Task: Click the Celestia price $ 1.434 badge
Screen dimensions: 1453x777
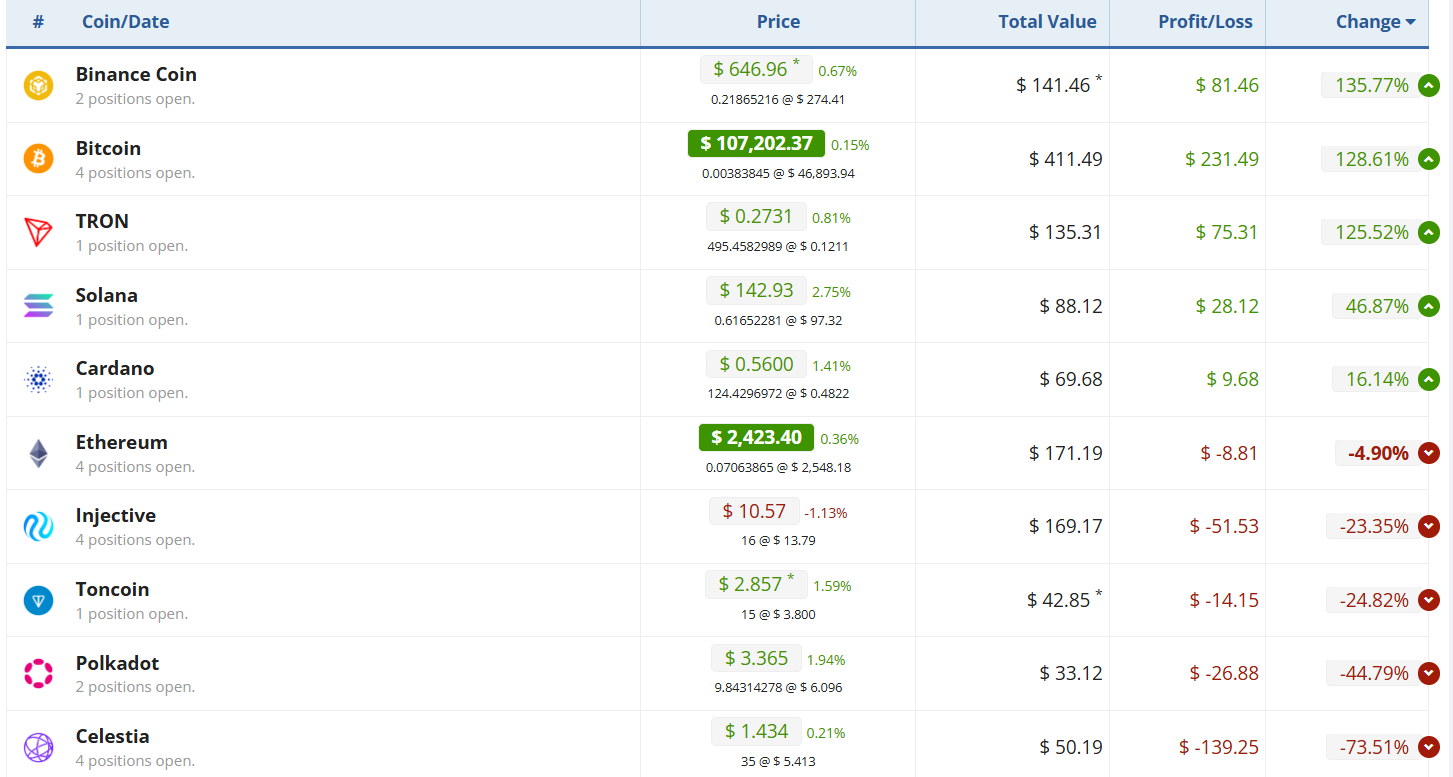Action: 756,731
